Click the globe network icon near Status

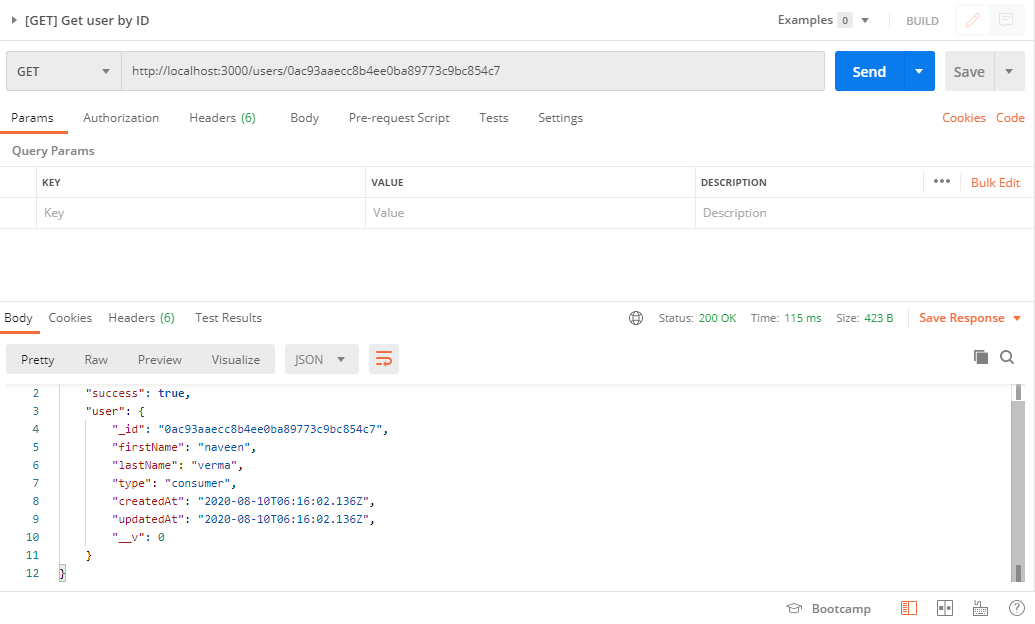coord(636,318)
